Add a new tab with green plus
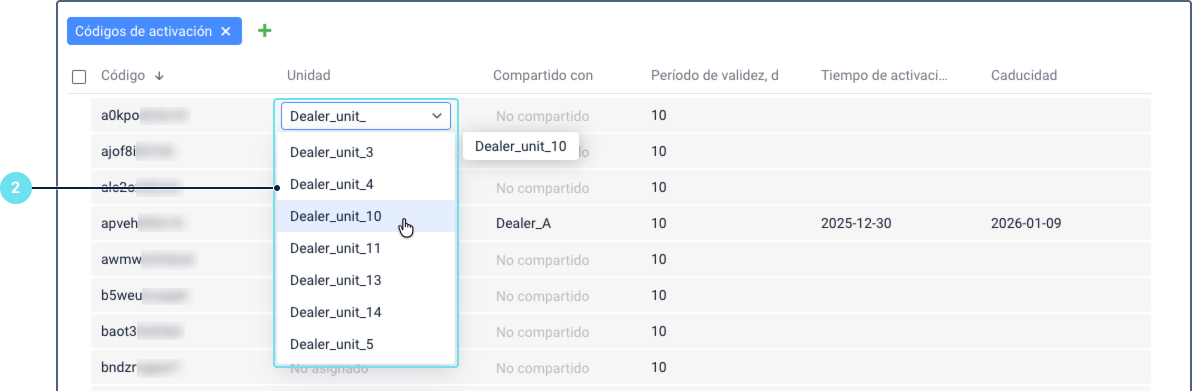This screenshot has height=391, width=1192. pos(264,31)
